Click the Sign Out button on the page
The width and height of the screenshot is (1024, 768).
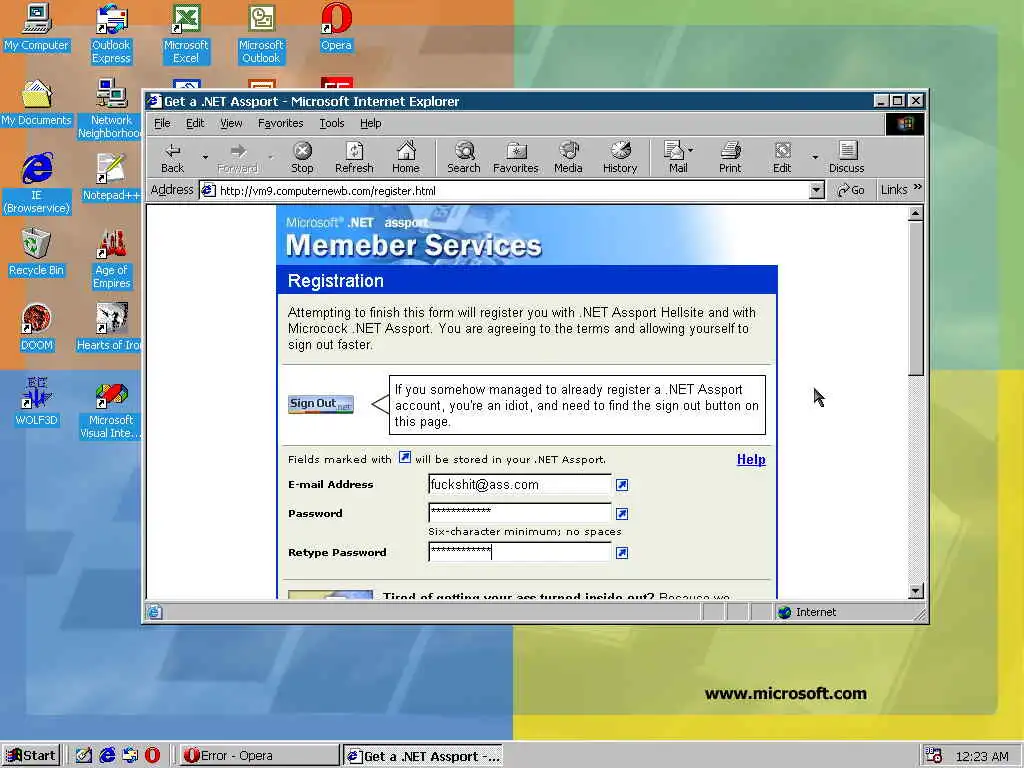[321, 404]
